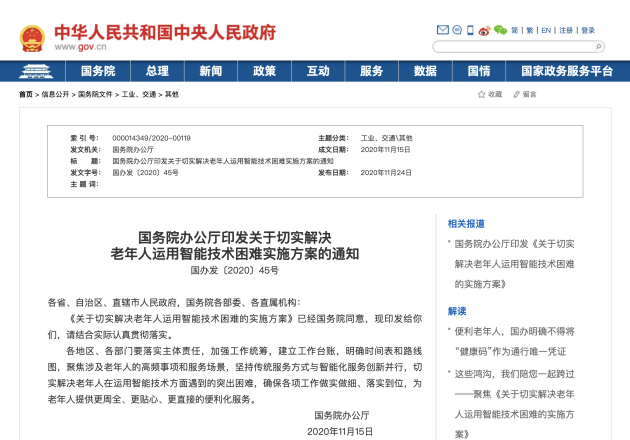Click the mobile phone icon
630x440 pixels.
point(470,30)
